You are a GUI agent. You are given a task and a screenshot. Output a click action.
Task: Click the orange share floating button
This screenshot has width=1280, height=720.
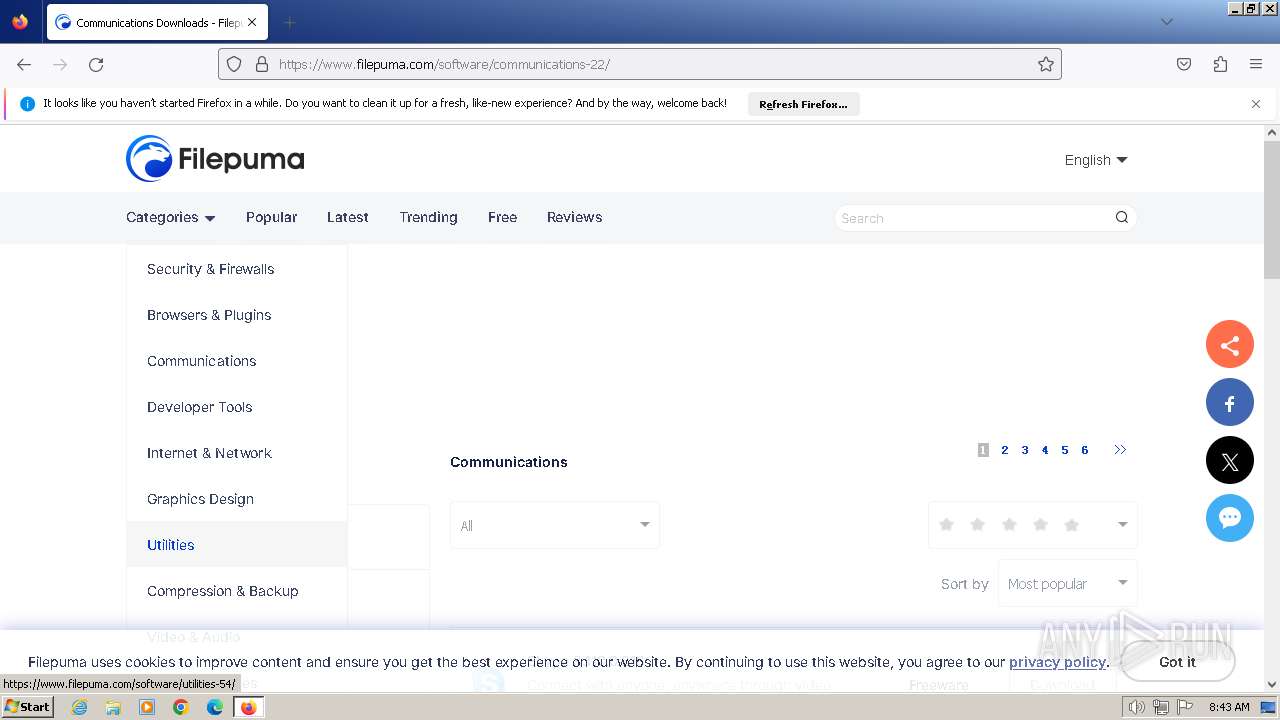pos(1230,345)
